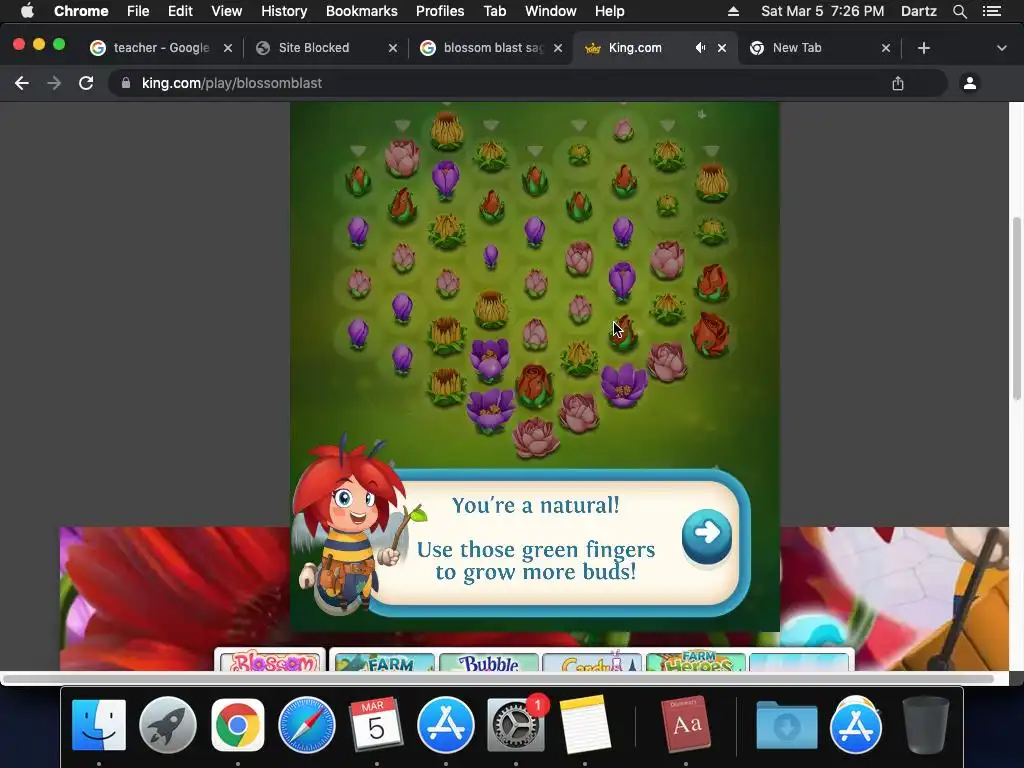Reload the current page
Image resolution: width=1024 pixels, height=768 pixels.
click(x=86, y=83)
